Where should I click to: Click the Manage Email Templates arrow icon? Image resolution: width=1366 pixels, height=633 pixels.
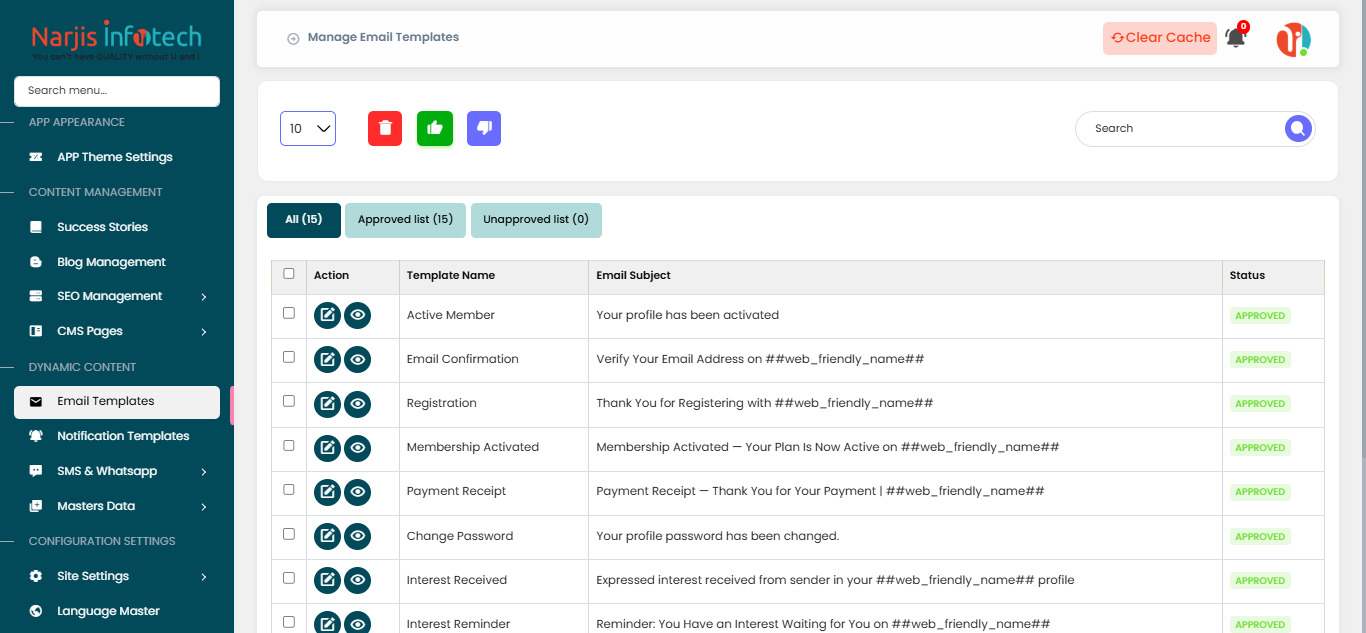point(293,38)
